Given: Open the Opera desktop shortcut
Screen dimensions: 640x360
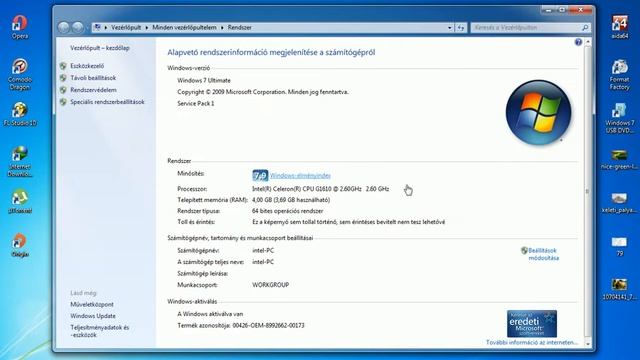Looking at the screenshot, I should tap(20, 27).
